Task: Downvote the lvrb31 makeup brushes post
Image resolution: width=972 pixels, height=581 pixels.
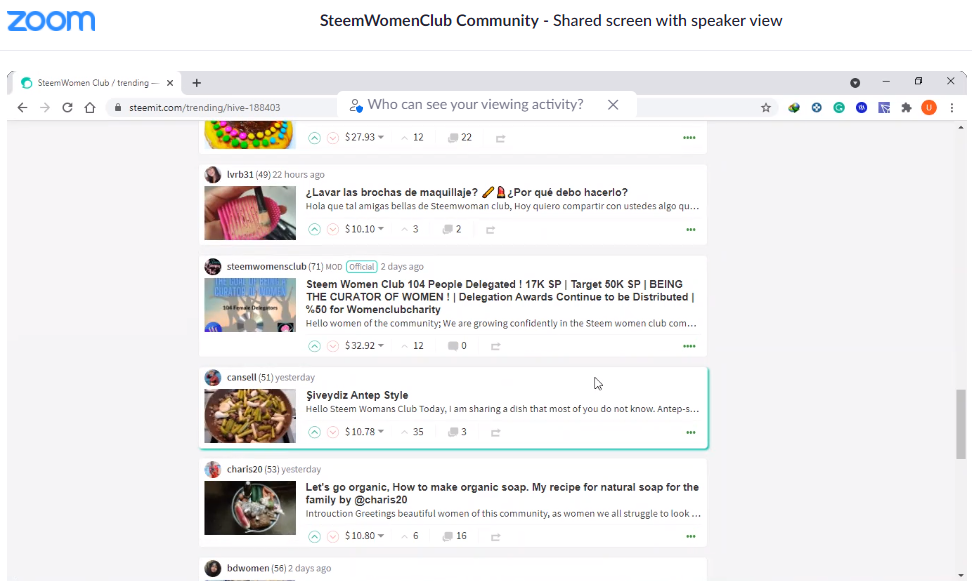Action: click(x=333, y=229)
